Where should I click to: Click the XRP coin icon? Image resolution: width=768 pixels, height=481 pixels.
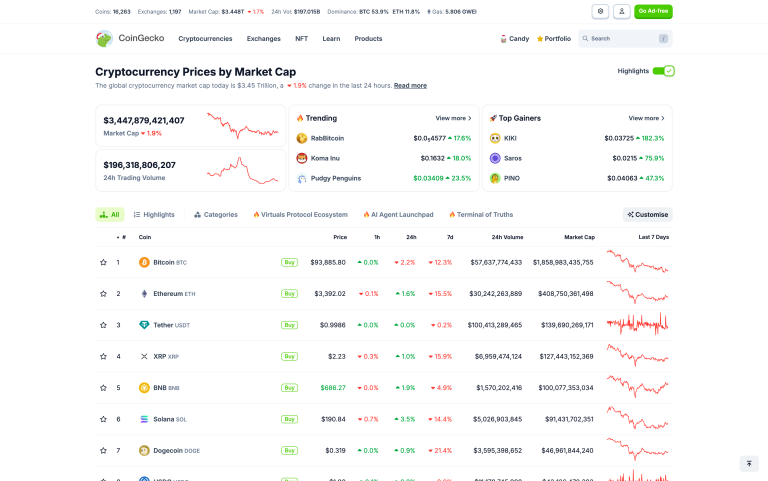pyautogui.click(x=144, y=357)
